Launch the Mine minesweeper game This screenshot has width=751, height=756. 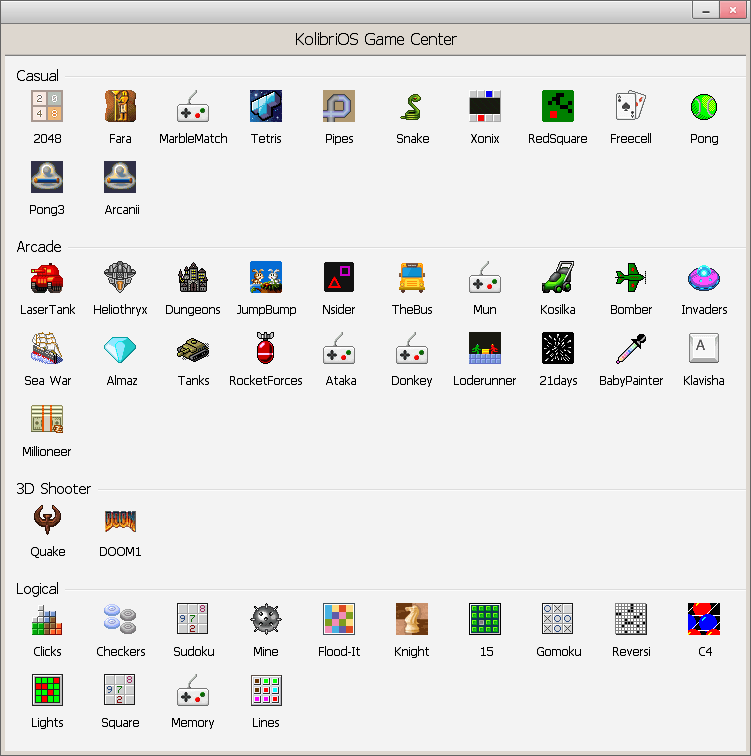(x=266, y=619)
